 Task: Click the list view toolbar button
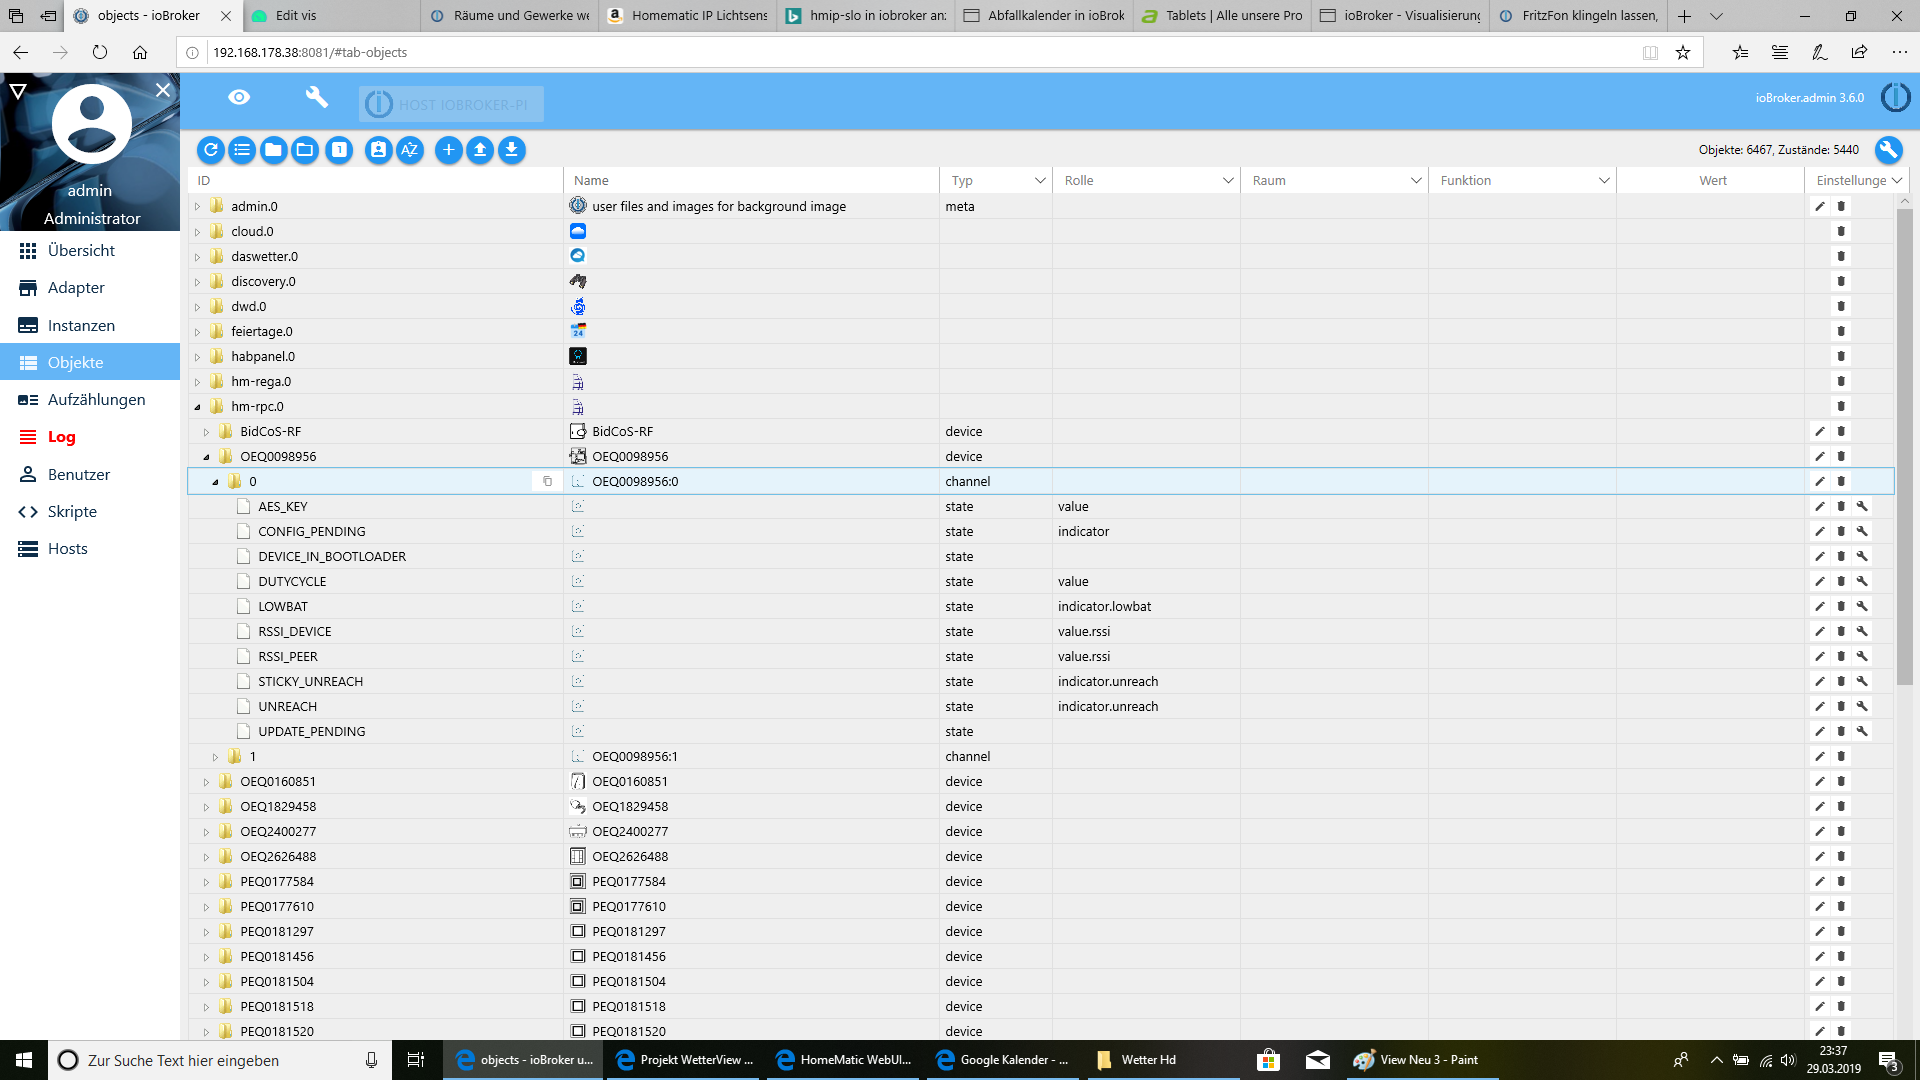click(242, 150)
